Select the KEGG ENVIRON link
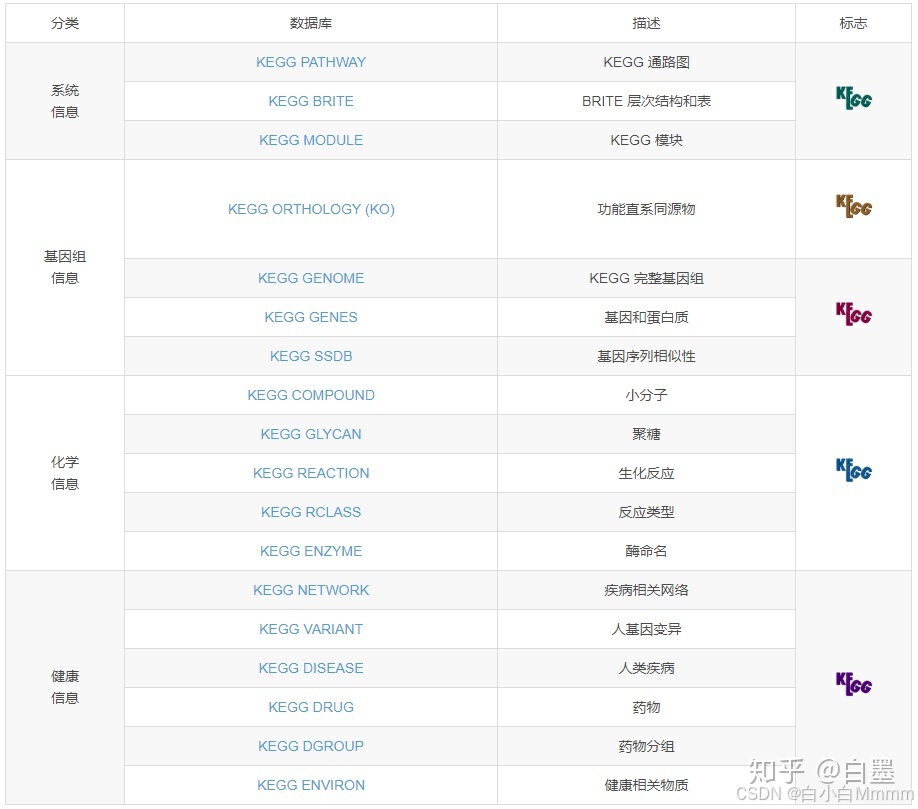Viewport: 918px width, 809px height. tap(311, 785)
